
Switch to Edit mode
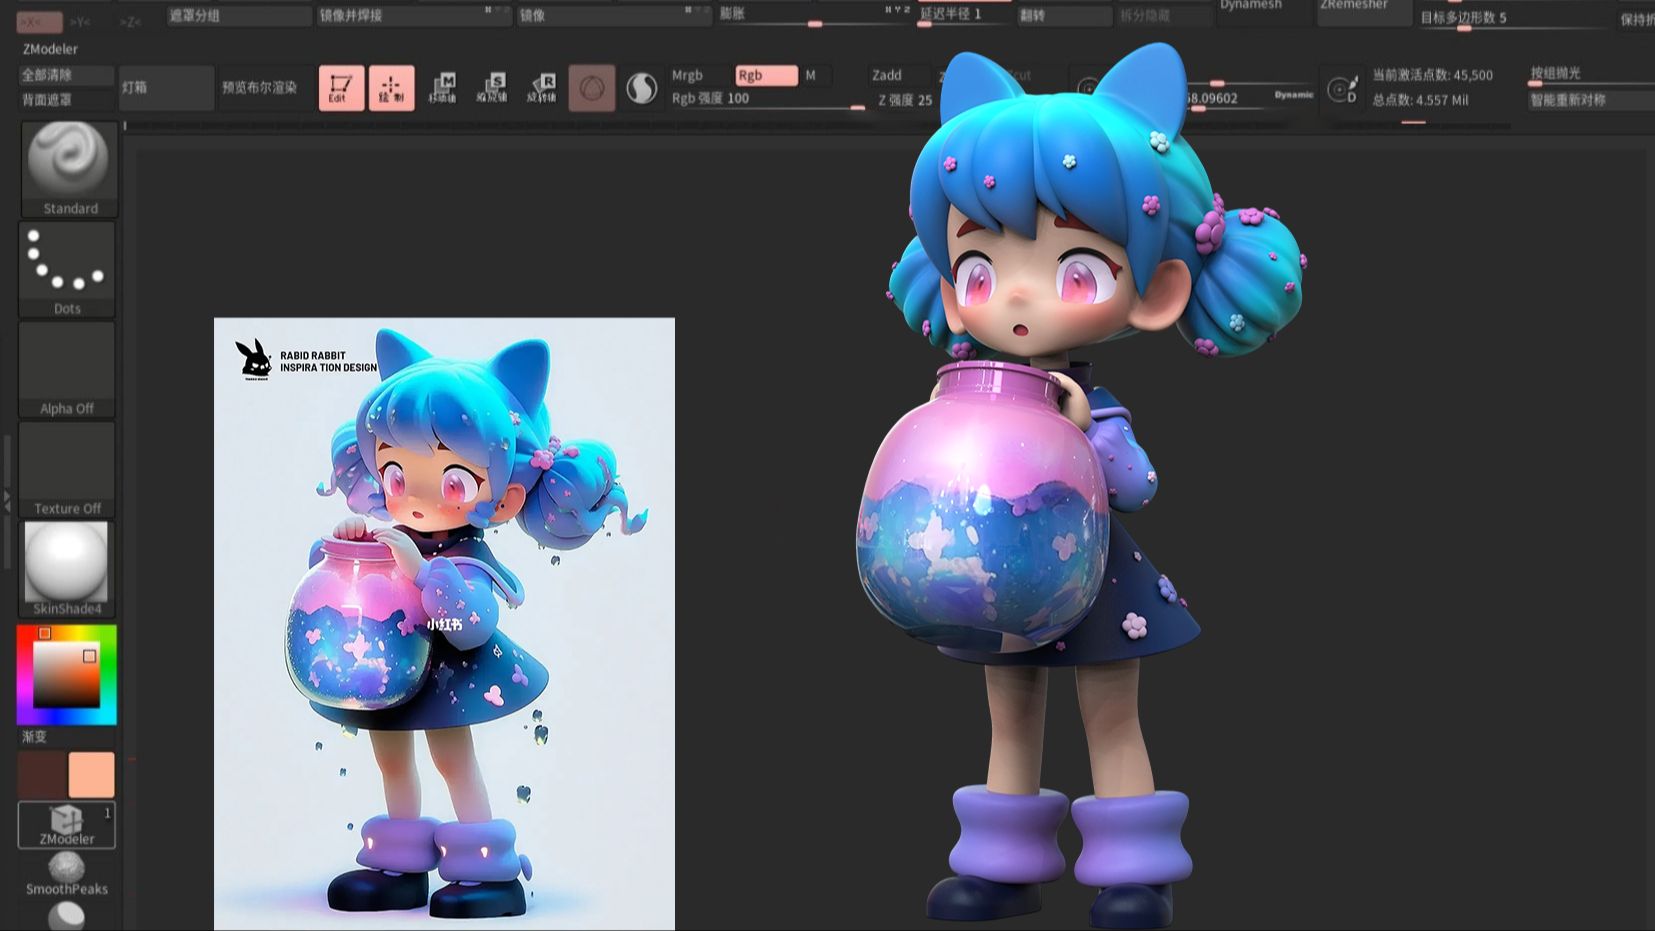click(x=341, y=88)
